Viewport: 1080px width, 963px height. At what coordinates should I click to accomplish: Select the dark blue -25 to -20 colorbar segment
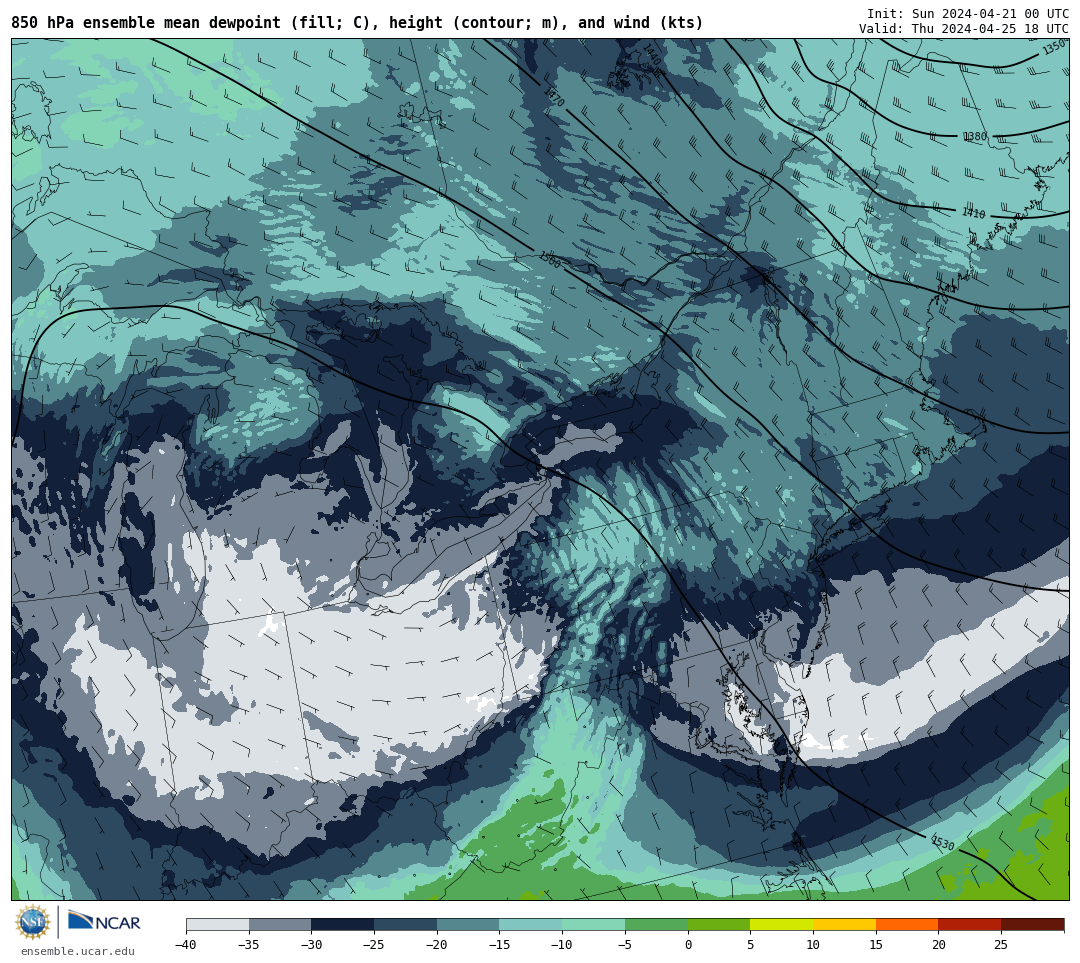(x=405, y=924)
